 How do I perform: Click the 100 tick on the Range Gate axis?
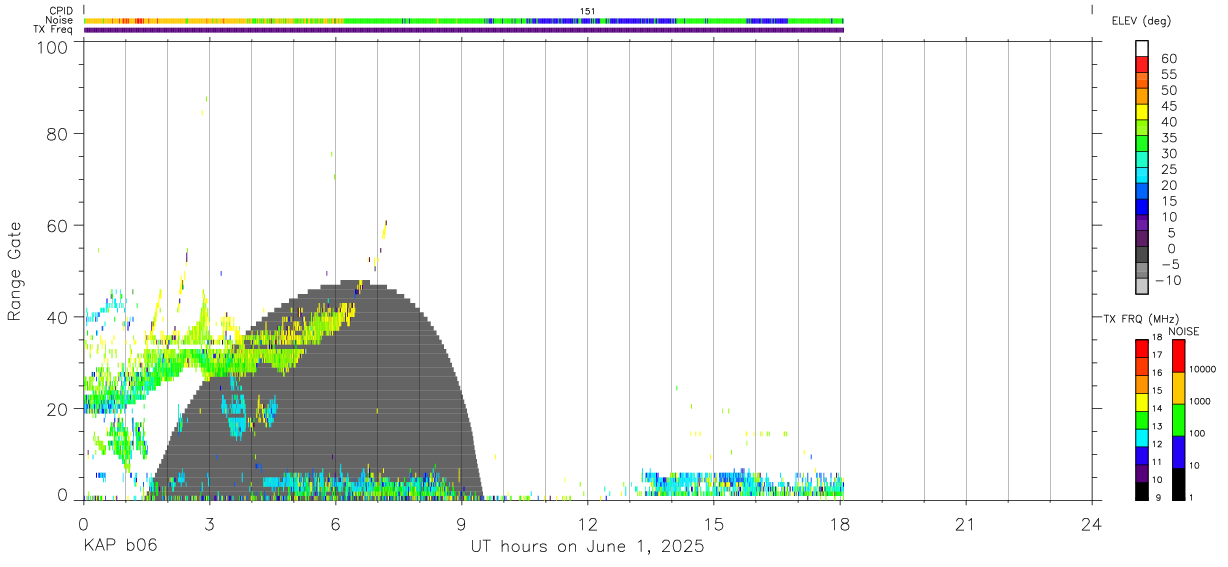pos(52,46)
